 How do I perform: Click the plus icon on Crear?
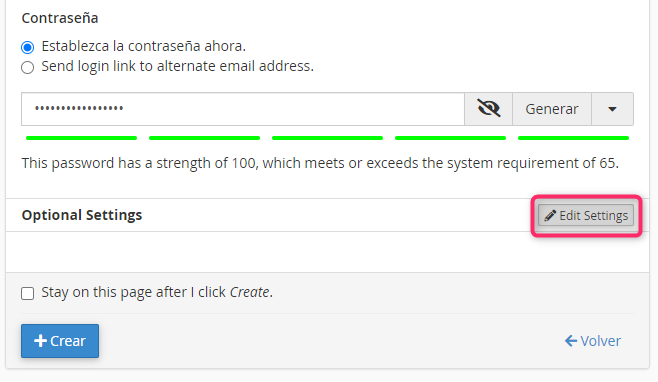[40, 341]
